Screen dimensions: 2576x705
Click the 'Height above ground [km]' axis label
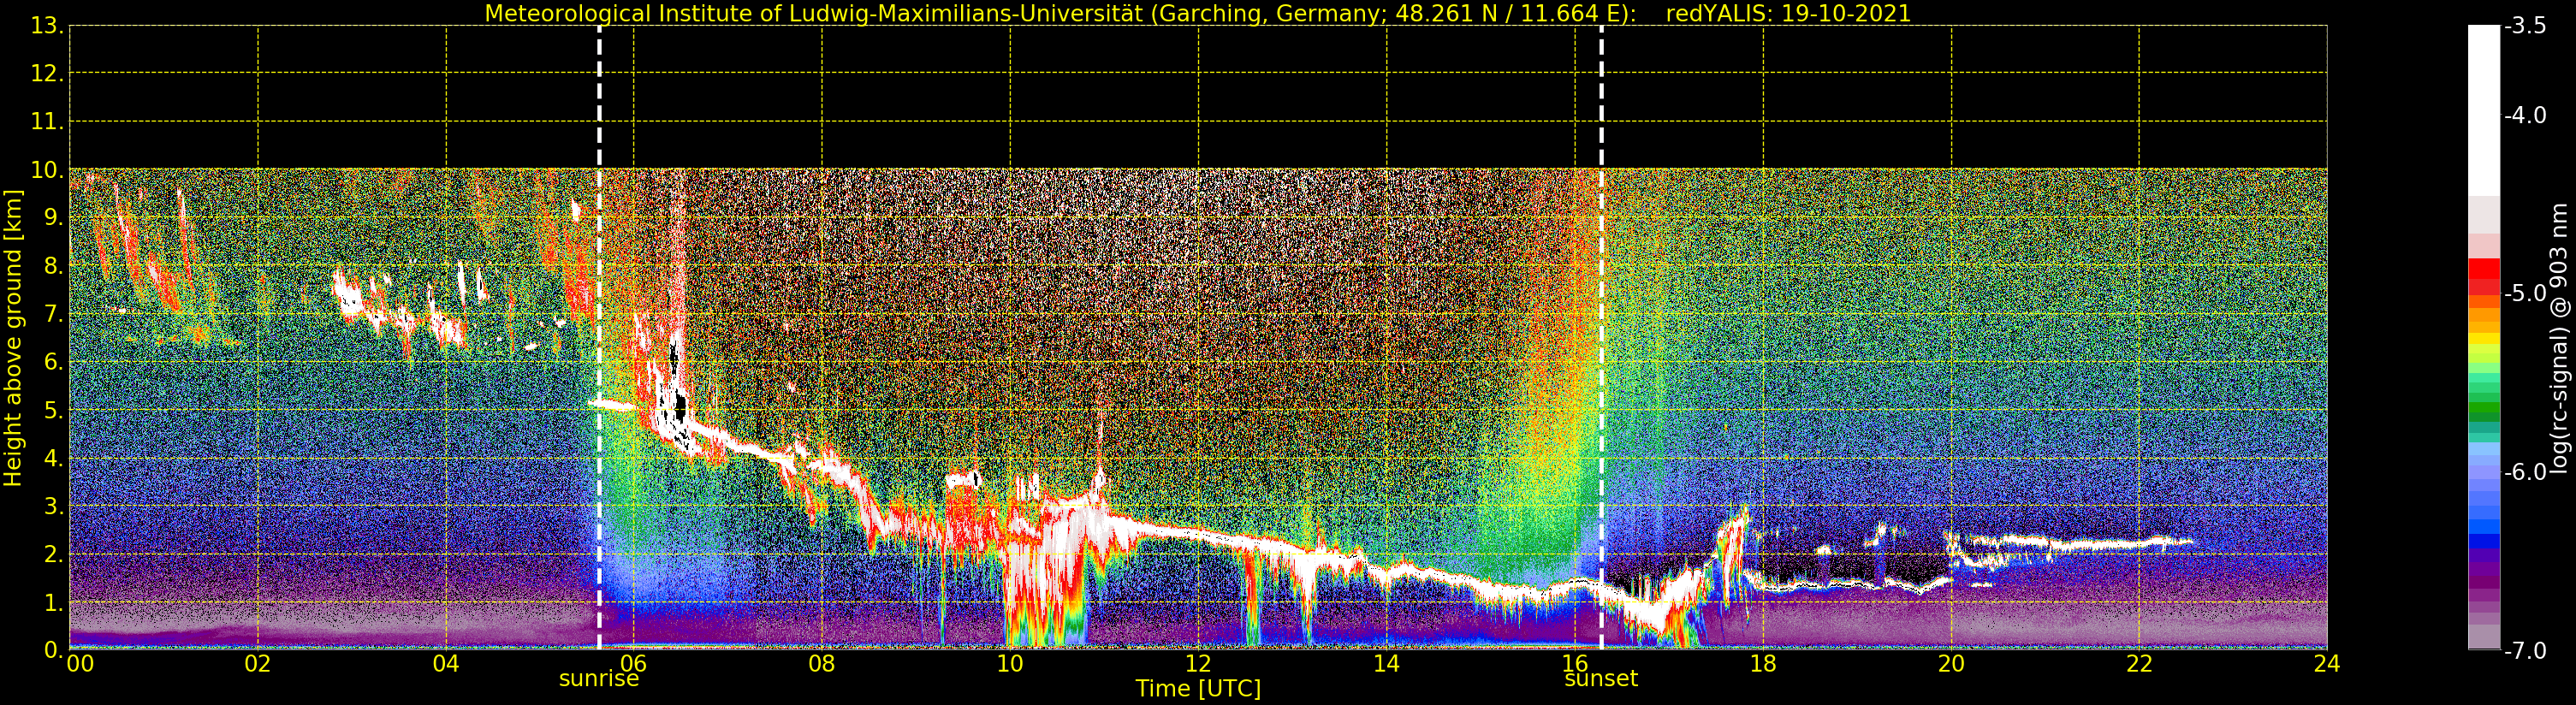[x=13, y=338]
